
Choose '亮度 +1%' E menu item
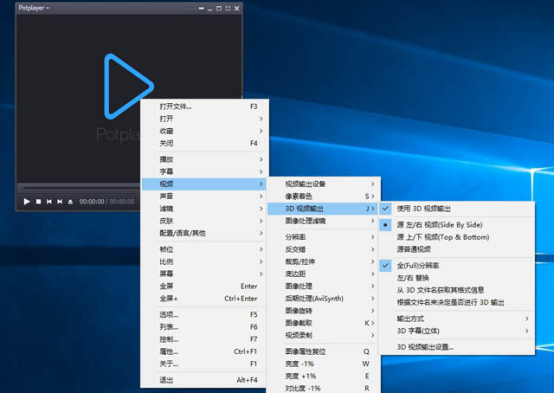323,376
